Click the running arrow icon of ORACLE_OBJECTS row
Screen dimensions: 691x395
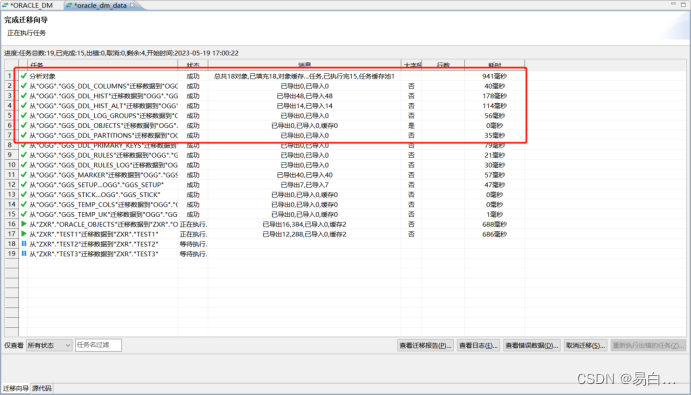click(23, 224)
